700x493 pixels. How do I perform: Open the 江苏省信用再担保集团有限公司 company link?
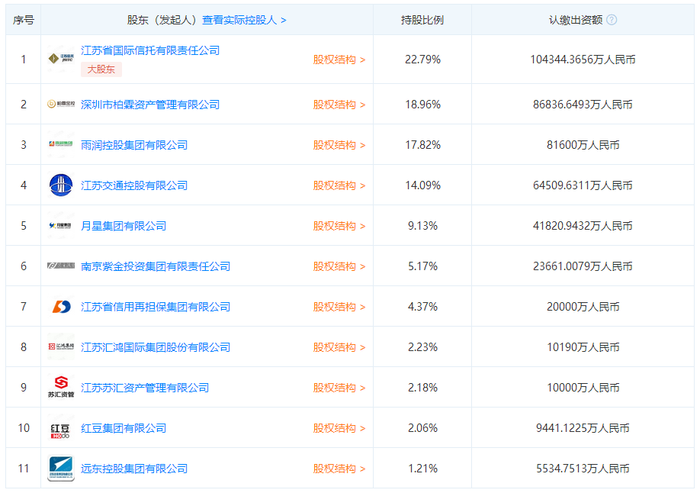[x=155, y=307]
